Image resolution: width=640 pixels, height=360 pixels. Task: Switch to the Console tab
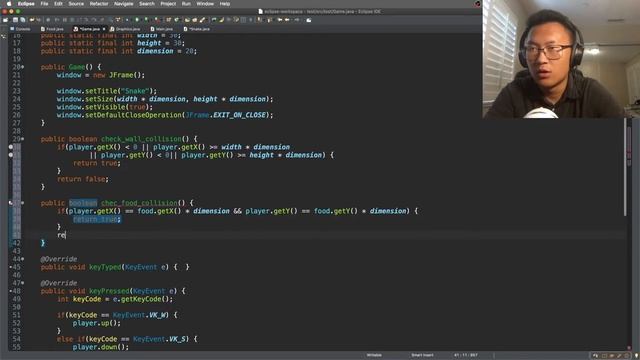coord(20,29)
